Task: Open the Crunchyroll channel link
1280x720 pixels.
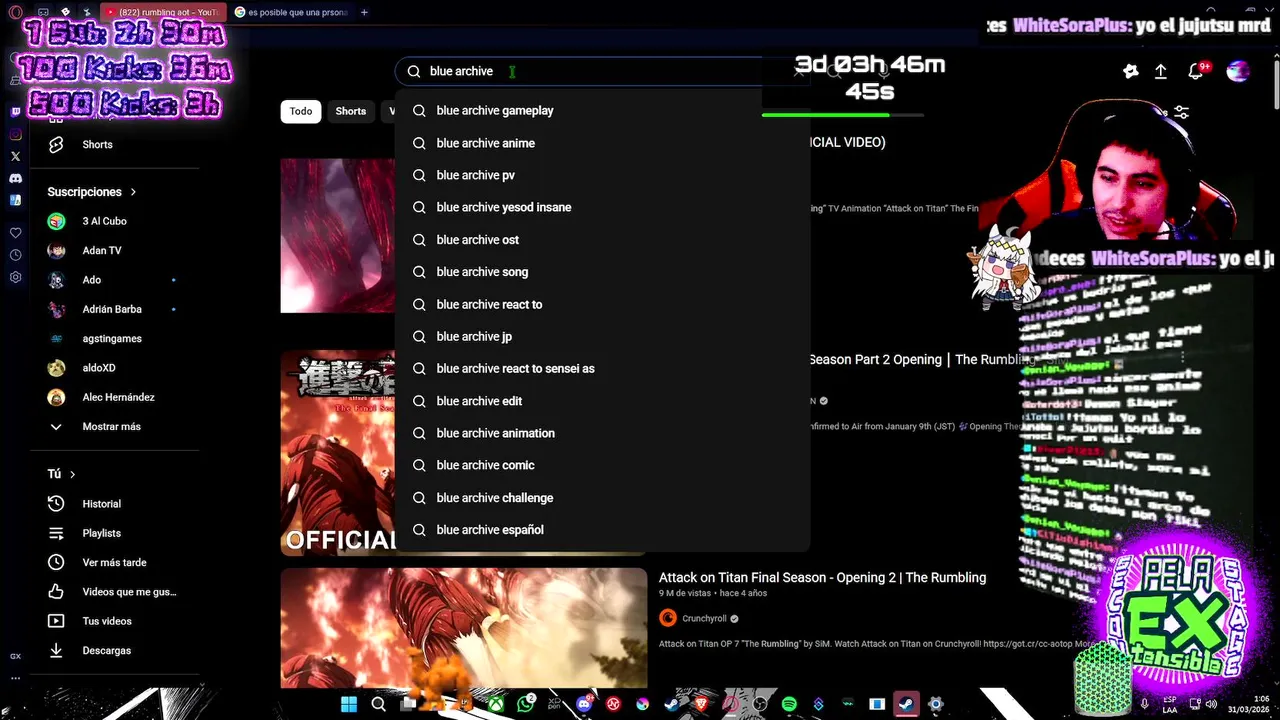Action: [704, 618]
